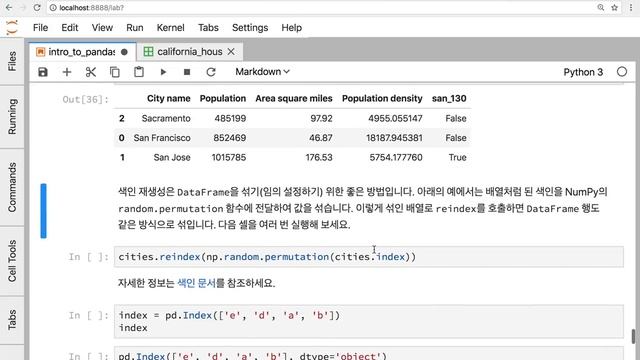Open the Edit menu
640x360 pixels.
click(x=70, y=28)
